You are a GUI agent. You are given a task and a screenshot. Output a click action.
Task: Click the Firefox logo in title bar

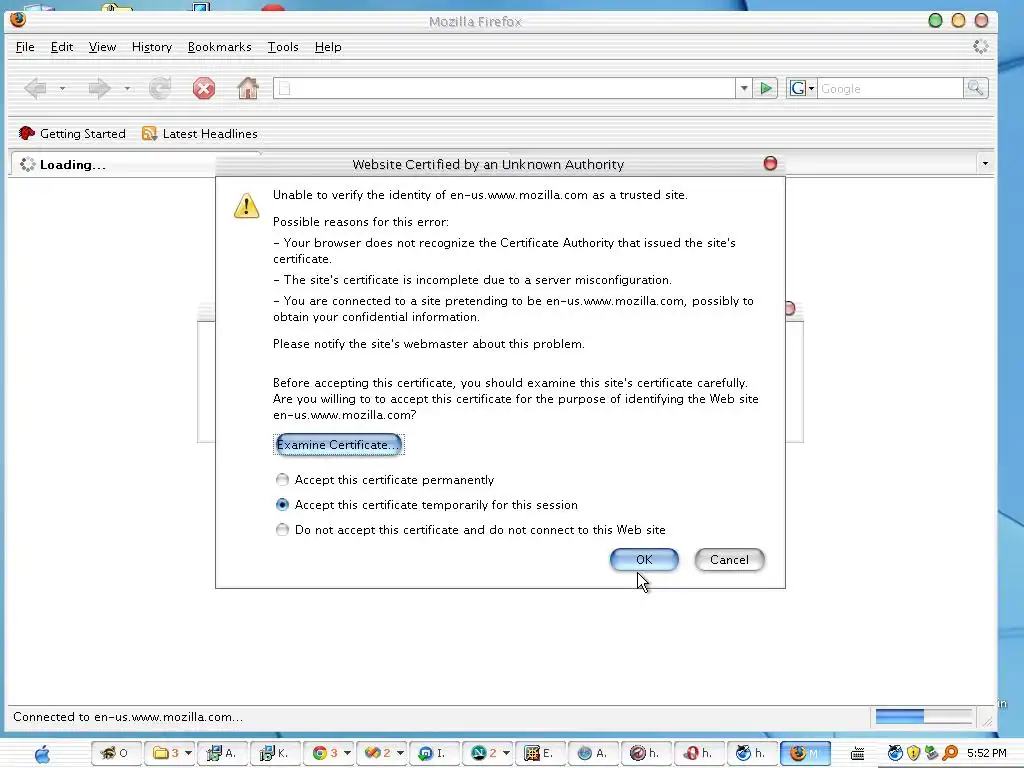point(18,19)
